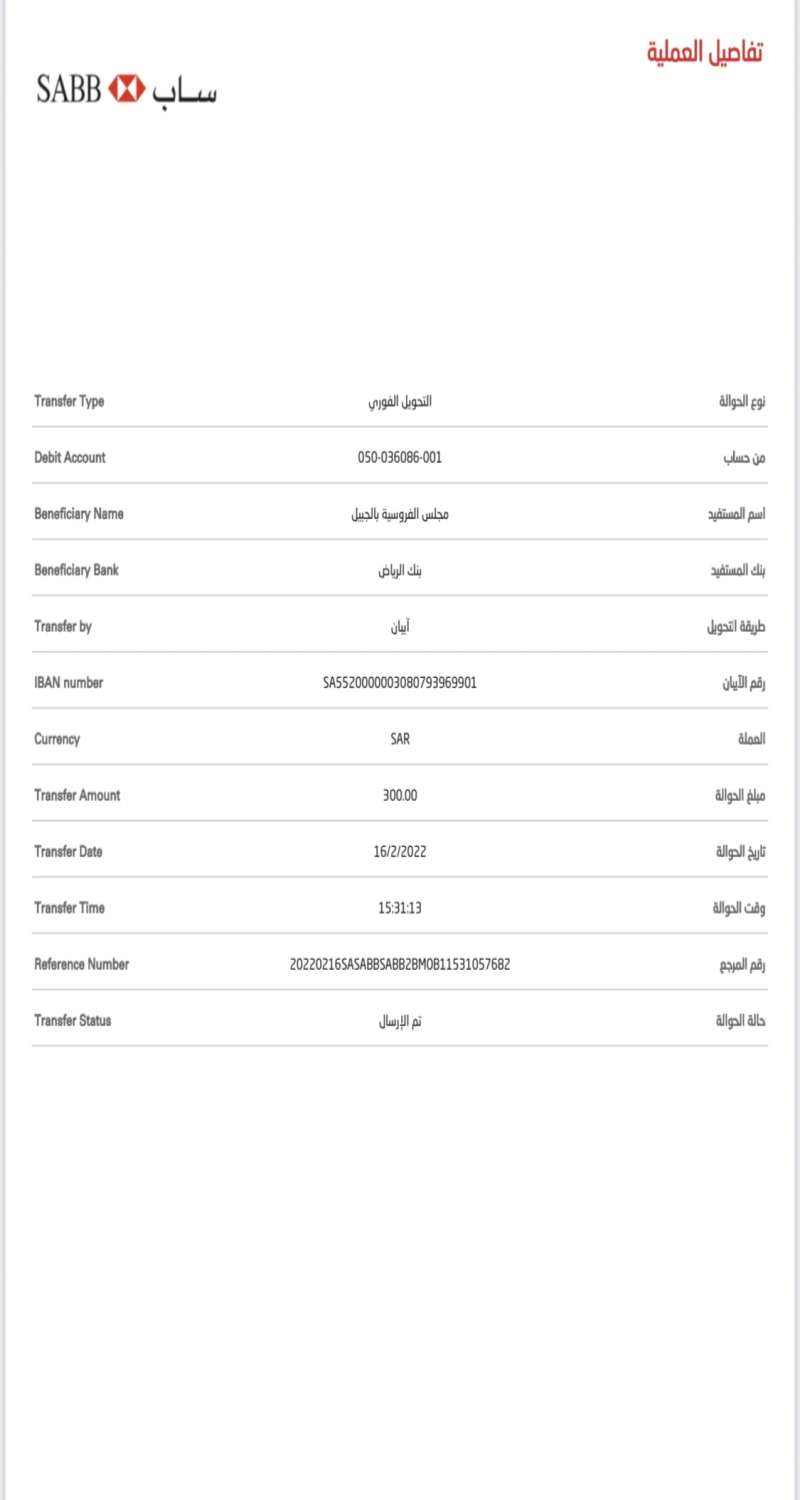The image size is (800, 1500).
Task: Select the transfer time 15:31:13
Action: coord(400,908)
